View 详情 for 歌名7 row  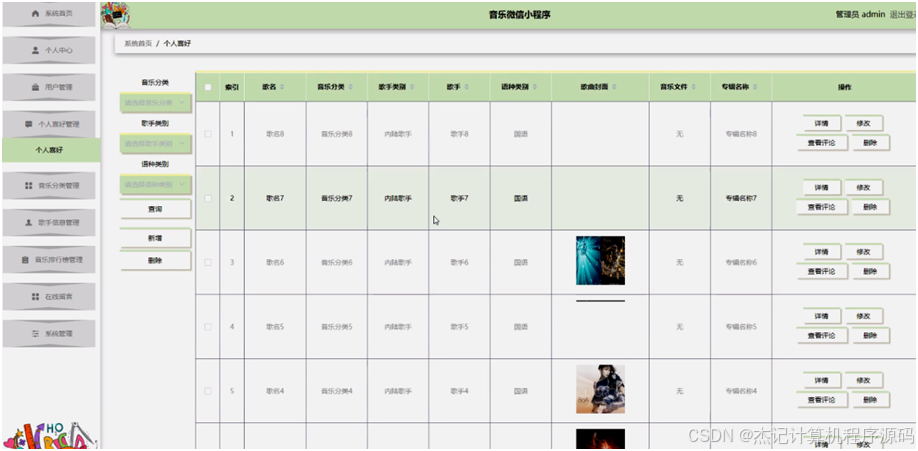822,188
